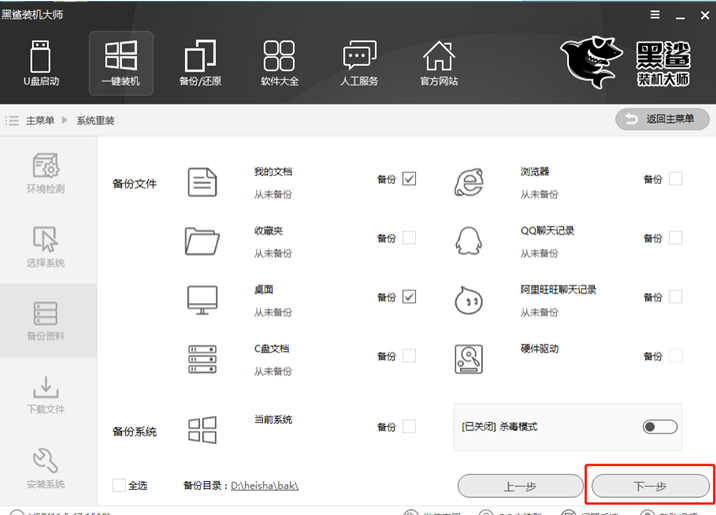Click the 收藏夹 folder icon
716x515 pixels.
pyautogui.click(x=202, y=241)
